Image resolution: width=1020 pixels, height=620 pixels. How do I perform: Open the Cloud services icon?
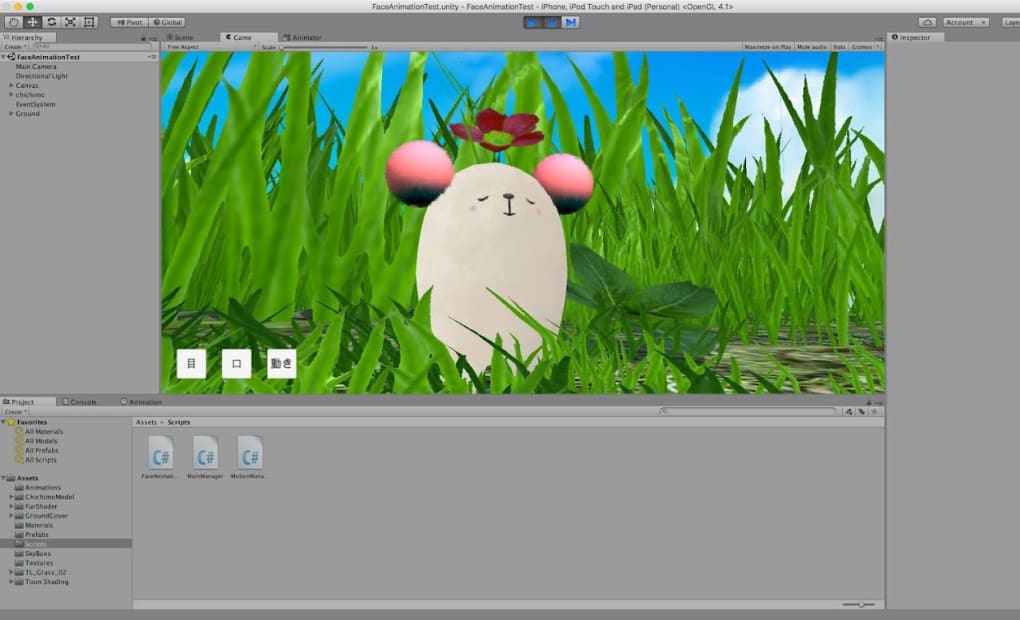[927, 22]
